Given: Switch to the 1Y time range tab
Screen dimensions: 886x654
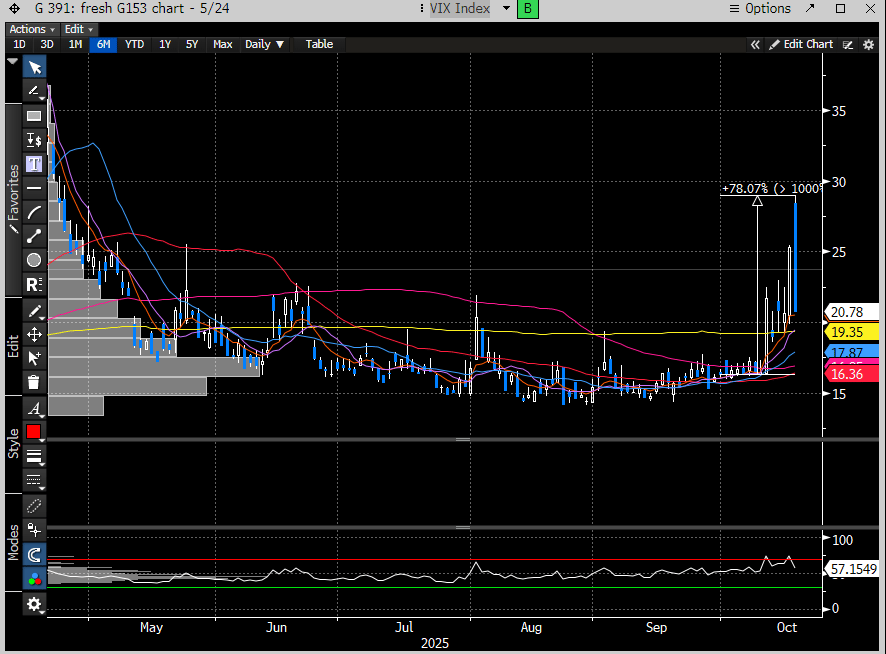Looking at the screenshot, I should click(x=165, y=44).
